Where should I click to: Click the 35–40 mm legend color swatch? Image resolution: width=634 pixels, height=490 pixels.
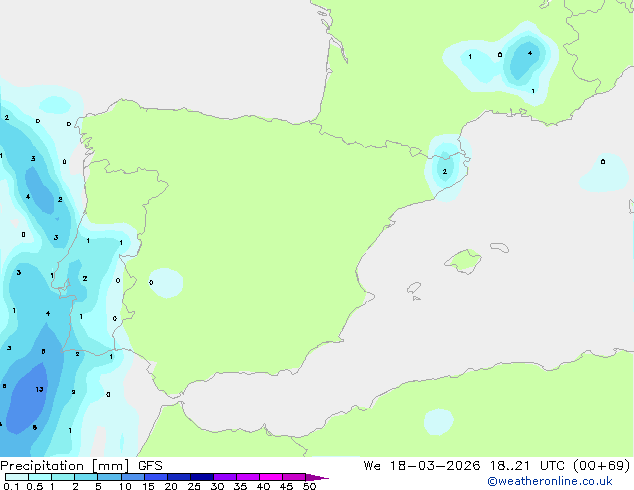pyautogui.click(x=248, y=477)
